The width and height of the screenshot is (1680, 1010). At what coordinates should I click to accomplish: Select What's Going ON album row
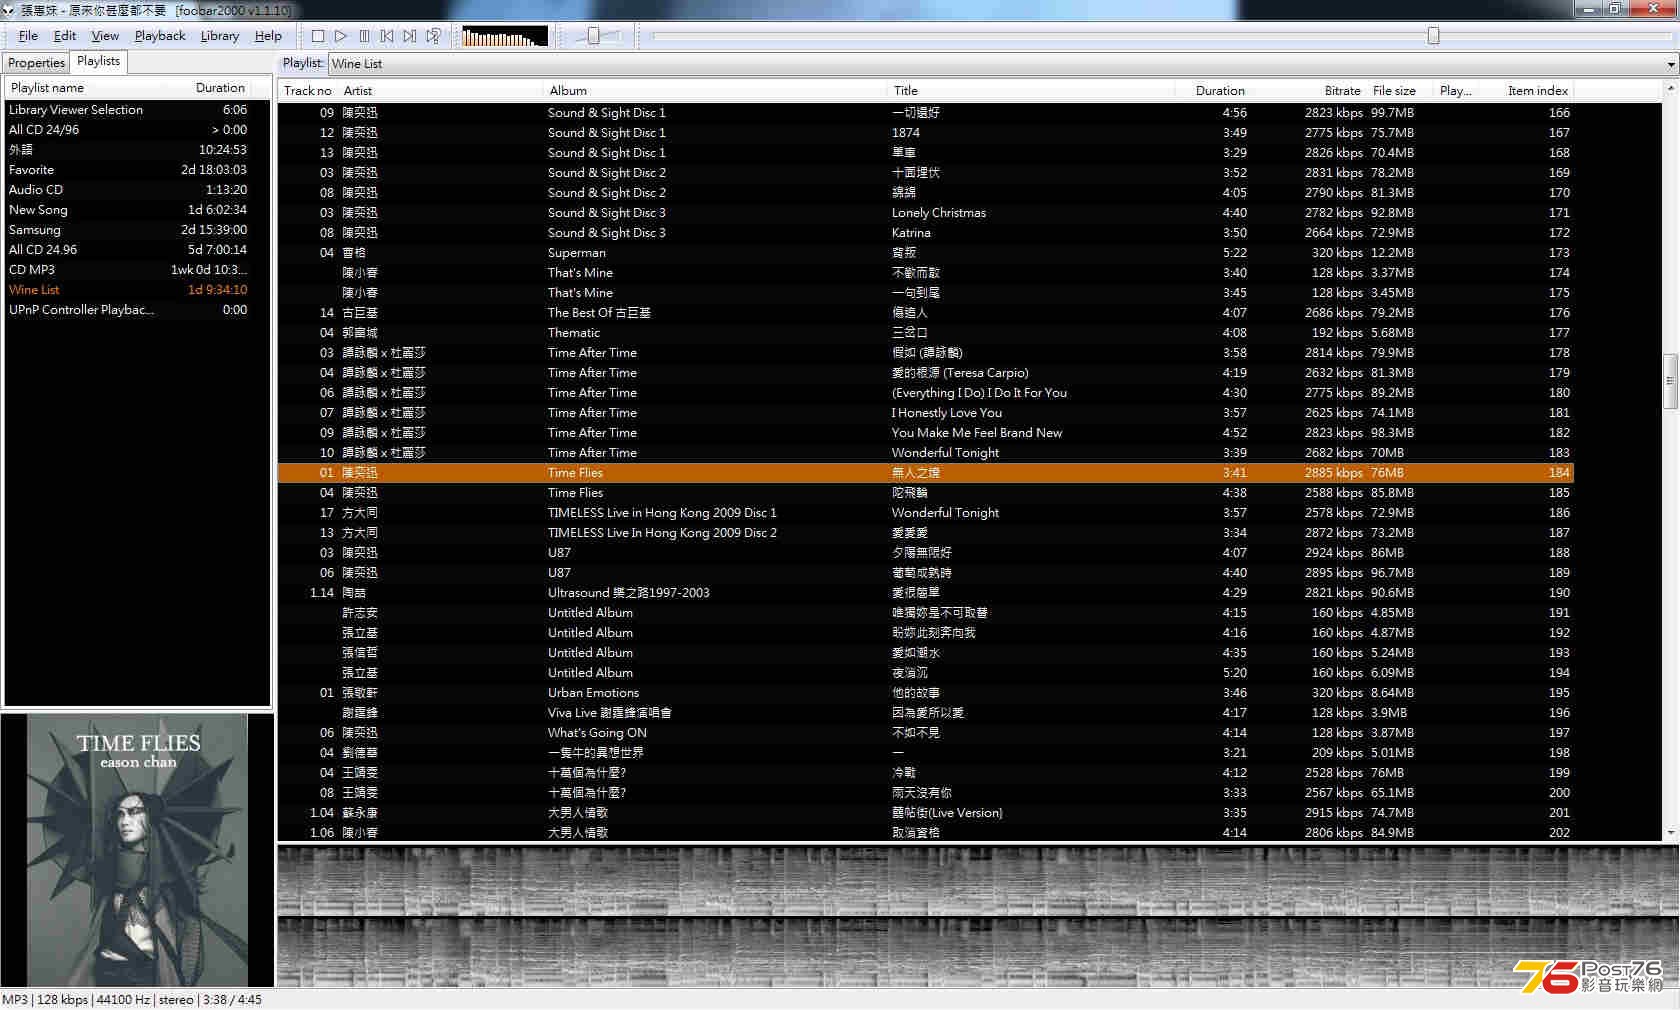click(x=926, y=733)
